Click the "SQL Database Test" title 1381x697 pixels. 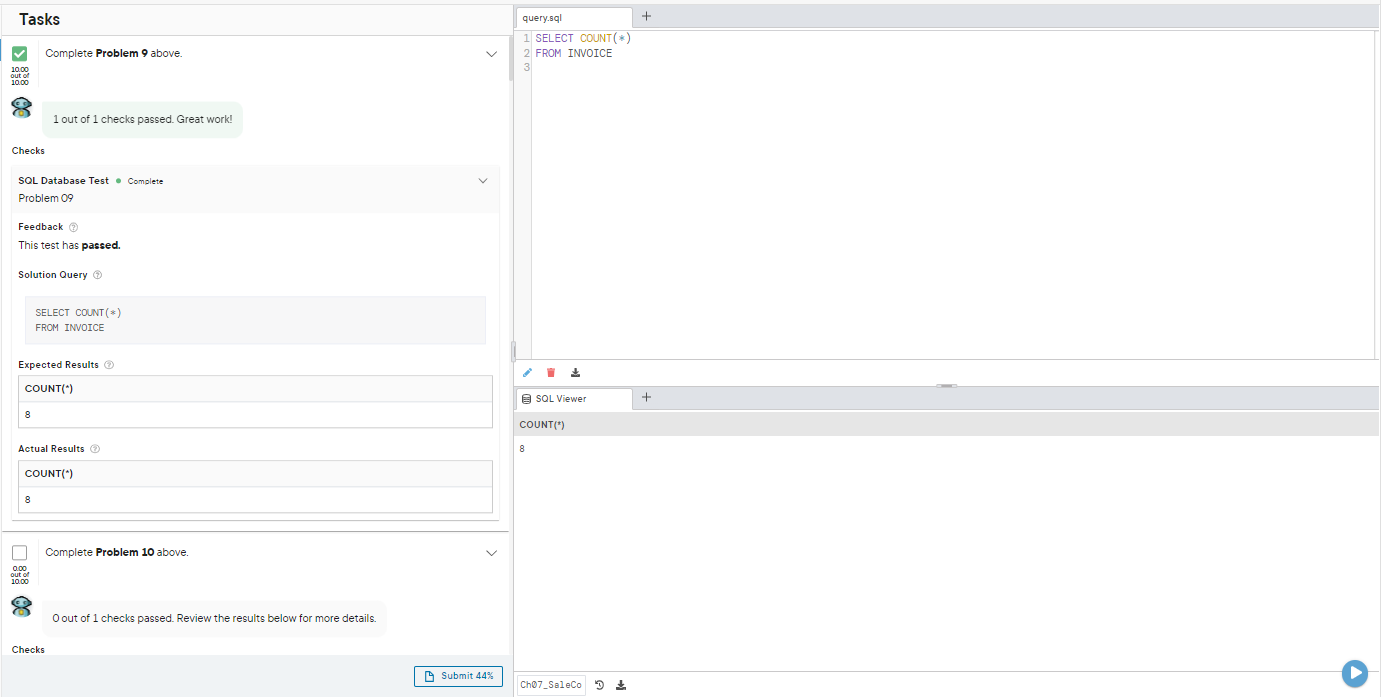64,181
